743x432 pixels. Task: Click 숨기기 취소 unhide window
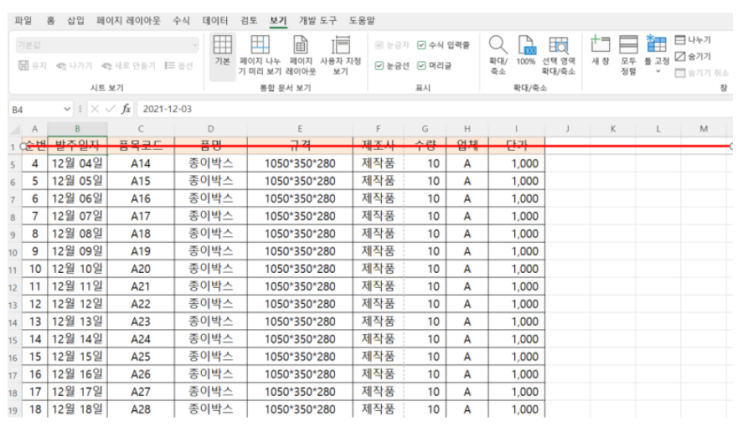pos(701,73)
